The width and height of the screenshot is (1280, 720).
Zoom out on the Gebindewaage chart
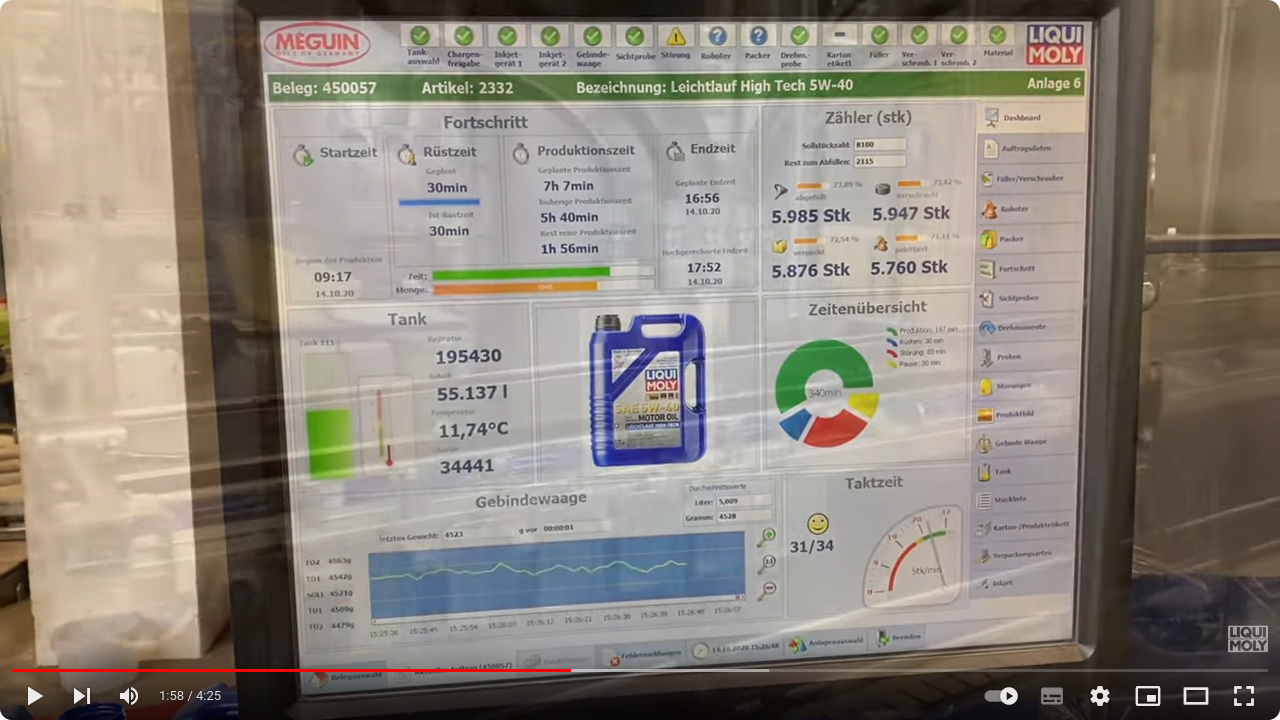(x=767, y=590)
